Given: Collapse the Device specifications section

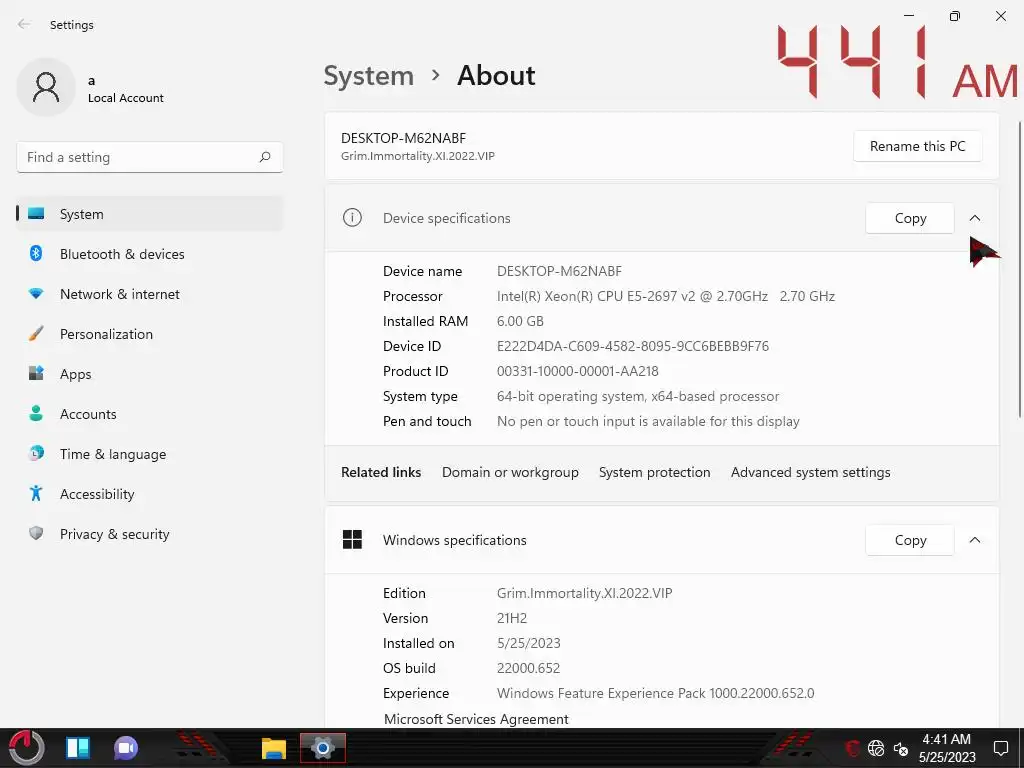Looking at the screenshot, I should (x=974, y=218).
